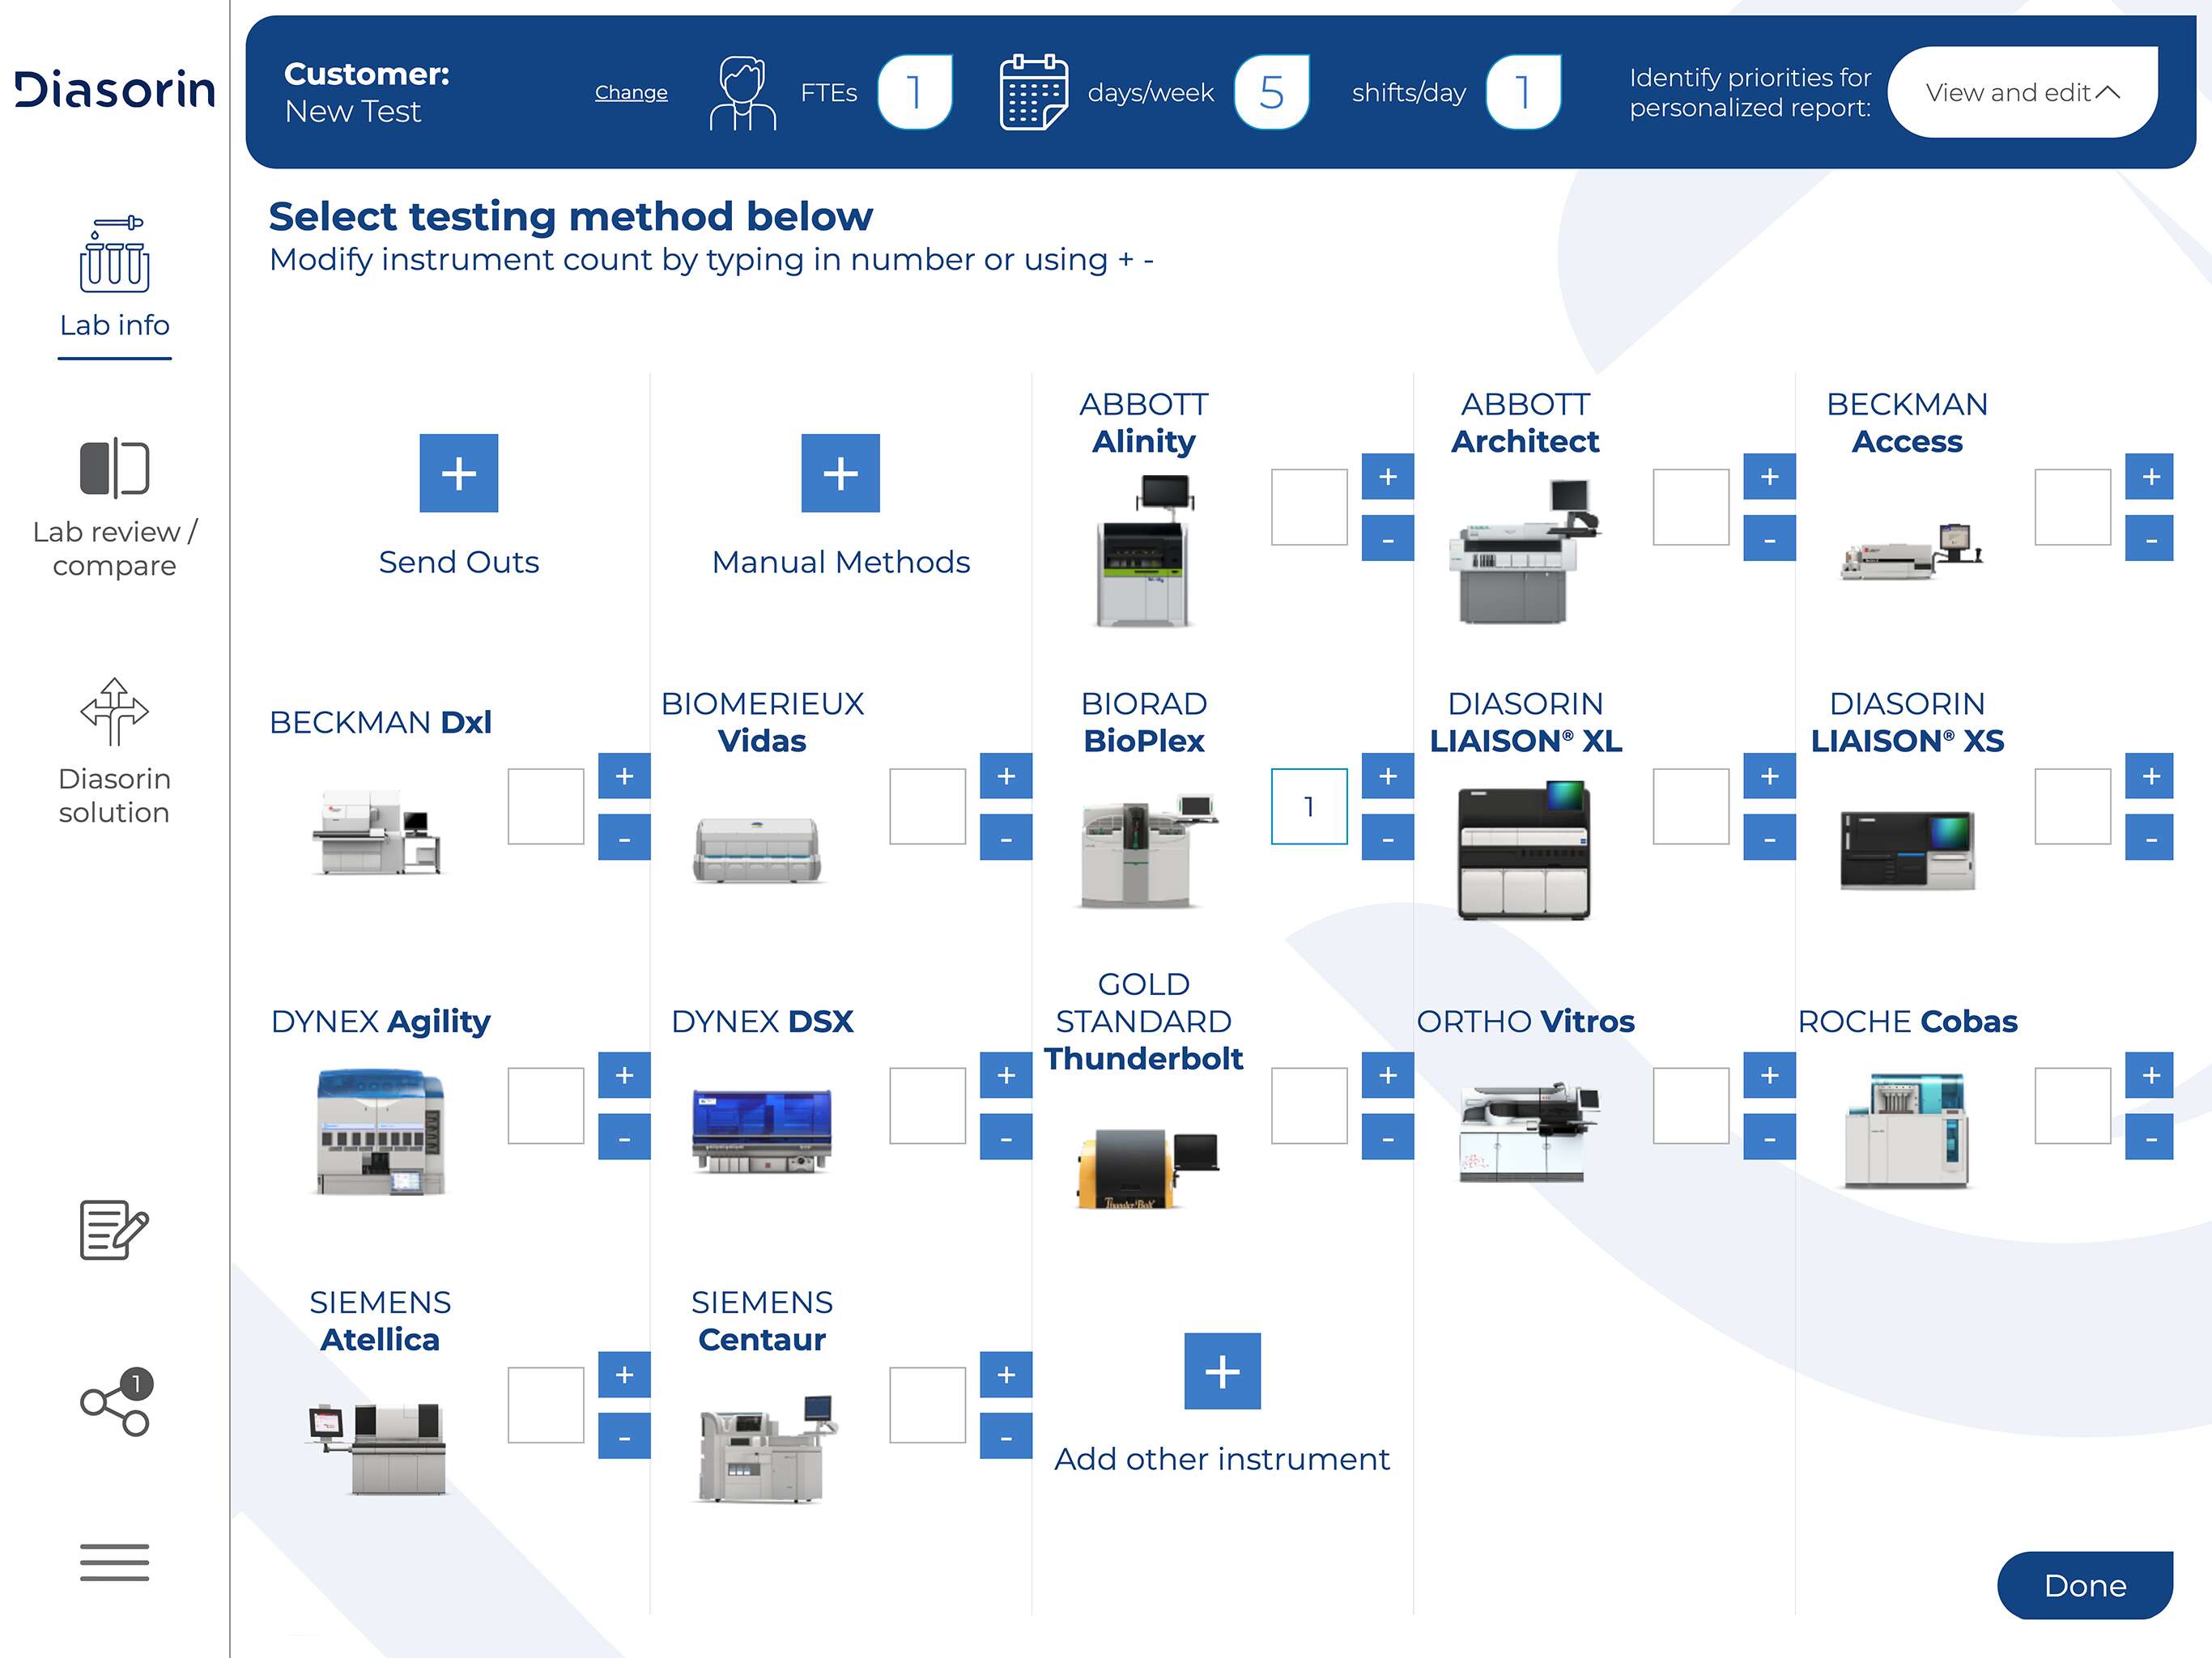Increase Biorad BioPlex instrument count
Screen dimensions: 2212x1658
[1388, 776]
